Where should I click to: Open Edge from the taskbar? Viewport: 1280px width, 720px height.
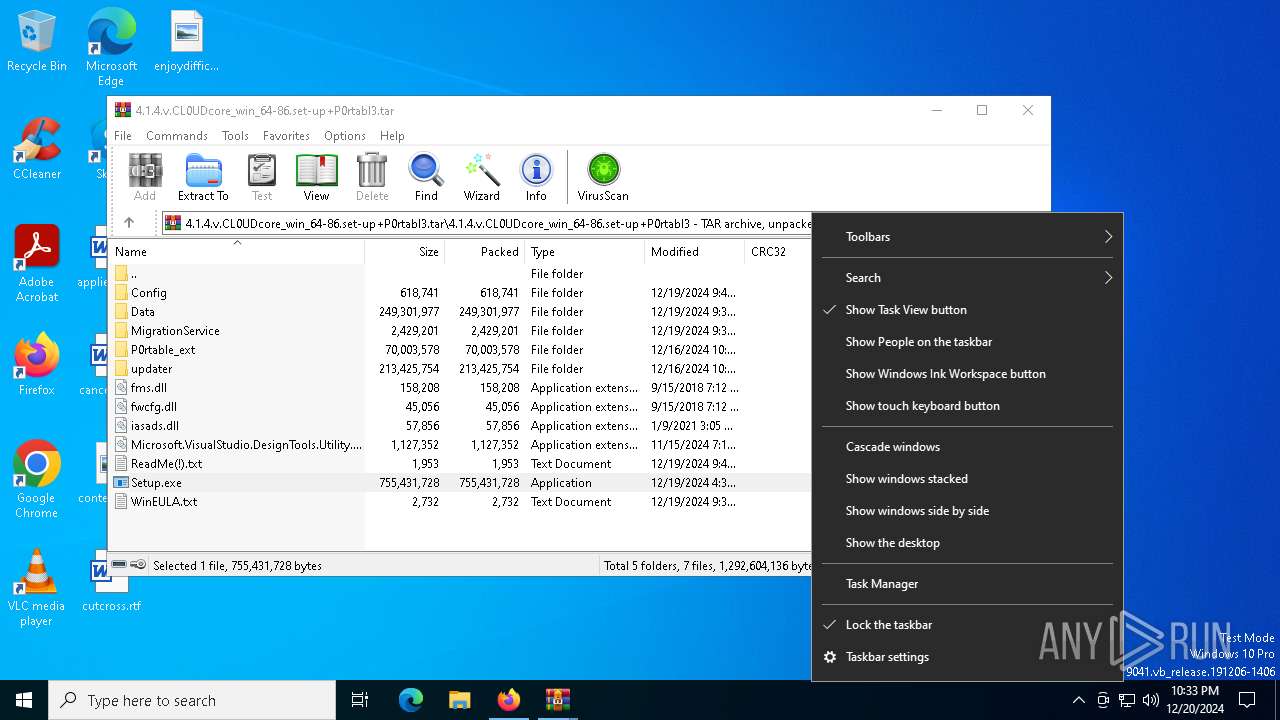click(x=411, y=700)
